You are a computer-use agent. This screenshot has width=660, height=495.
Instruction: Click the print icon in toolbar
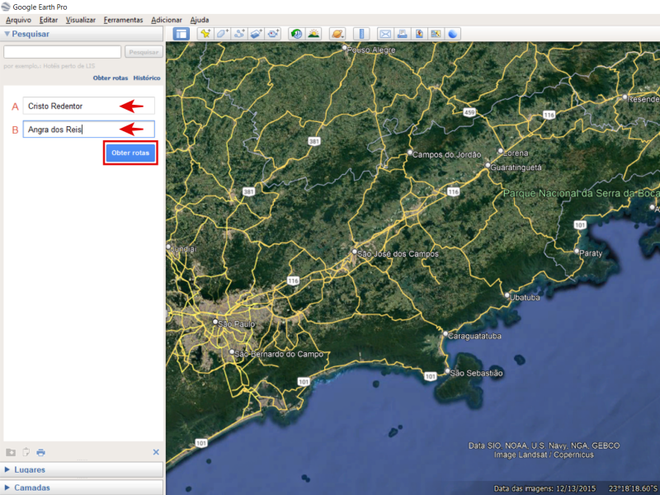(x=402, y=34)
